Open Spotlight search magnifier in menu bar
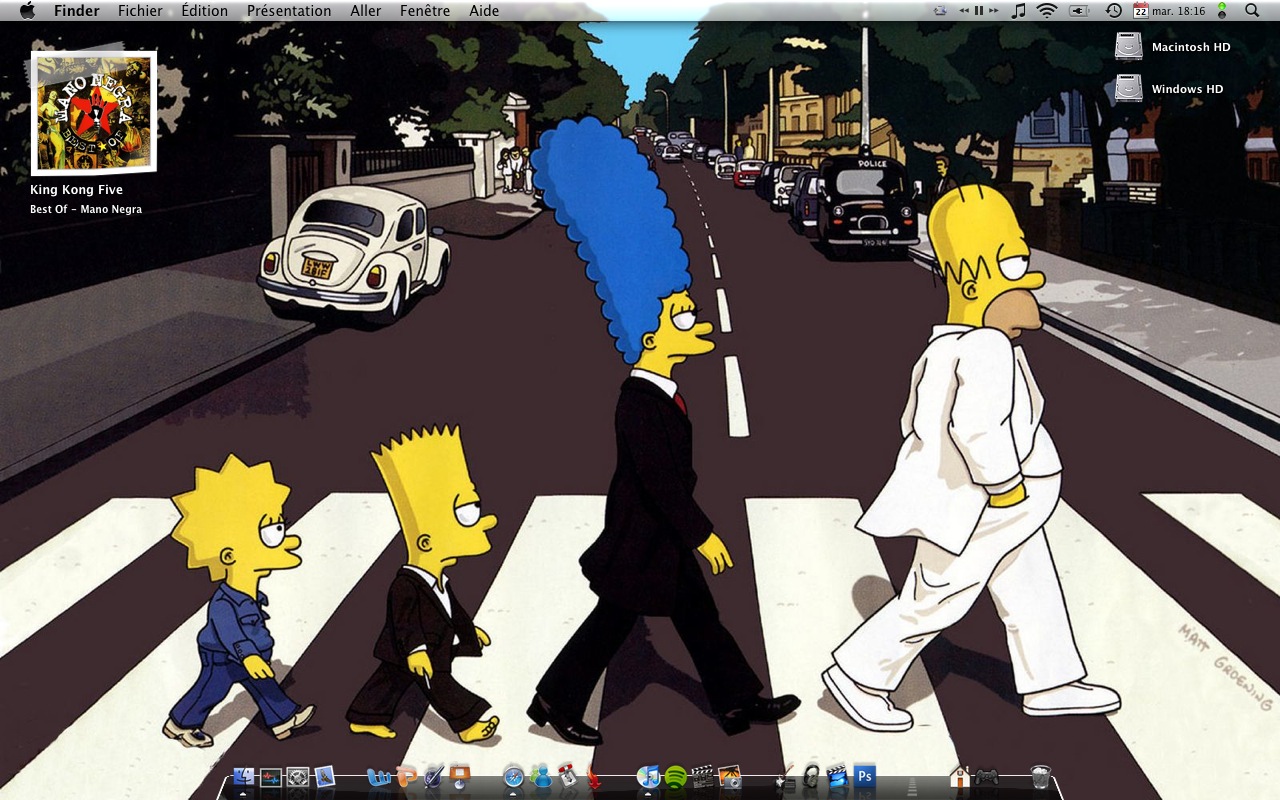Image resolution: width=1280 pixels, height=800 pixels. (1252, 10)
